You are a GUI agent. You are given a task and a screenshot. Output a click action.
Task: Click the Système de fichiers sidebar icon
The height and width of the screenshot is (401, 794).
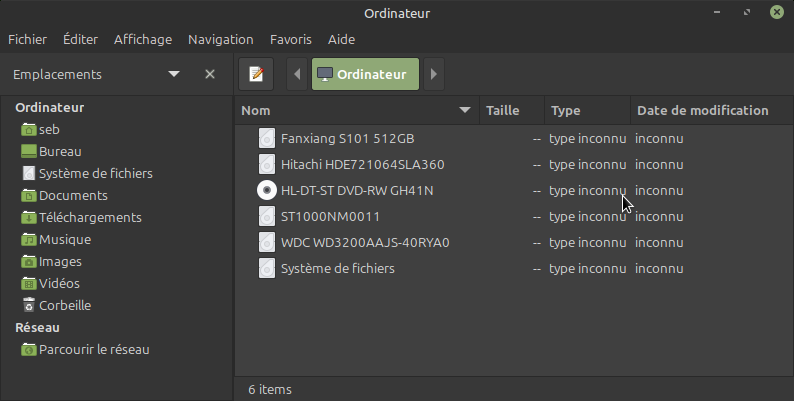pos(29,174)
